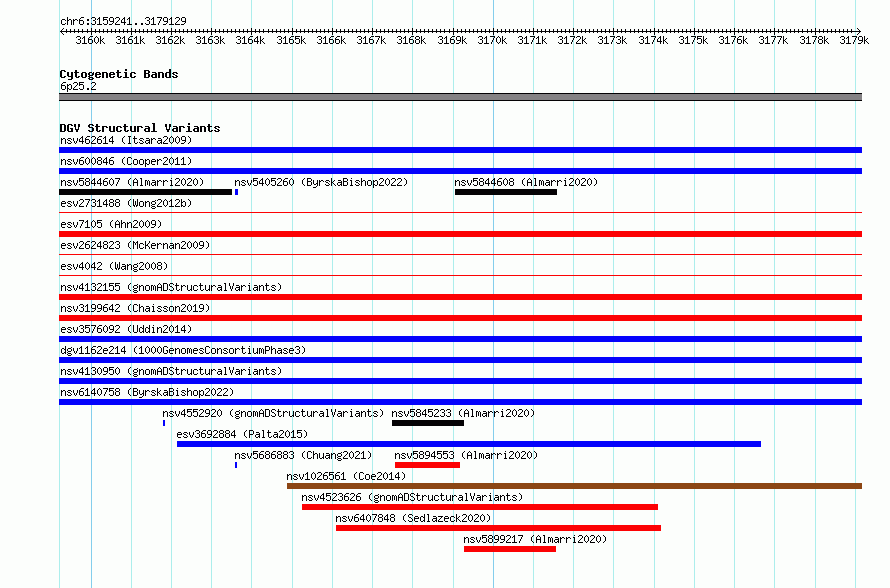
Task: Select the blue nsv600846 variant bar
Action: click(x=460, y=171)
